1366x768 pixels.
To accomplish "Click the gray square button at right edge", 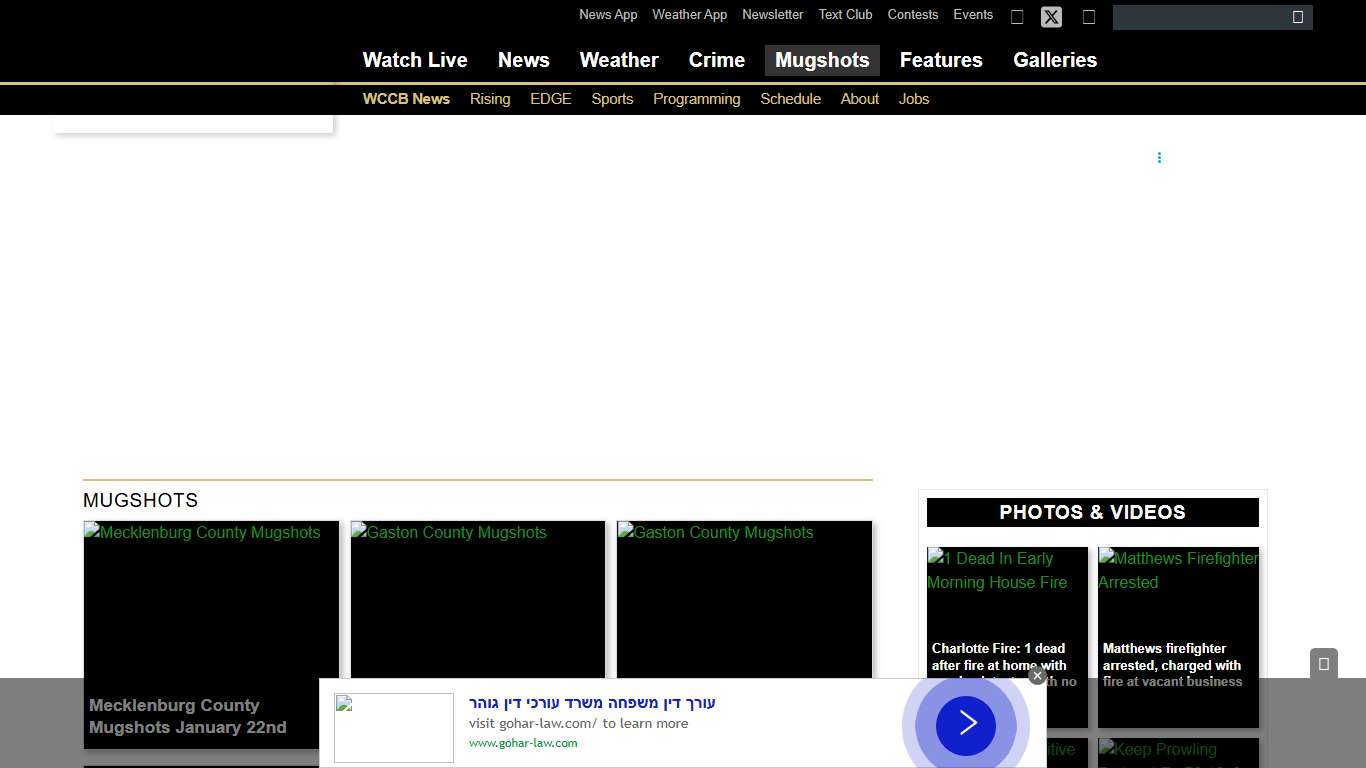I will point(1323,664).
